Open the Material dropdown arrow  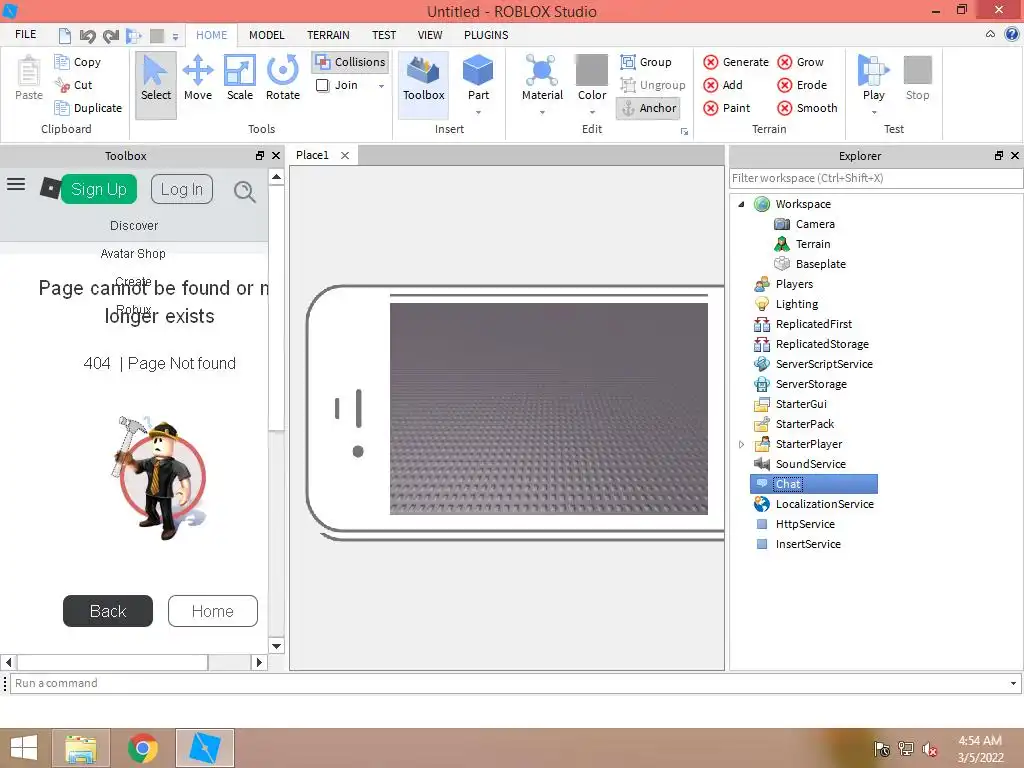point(542,112)
